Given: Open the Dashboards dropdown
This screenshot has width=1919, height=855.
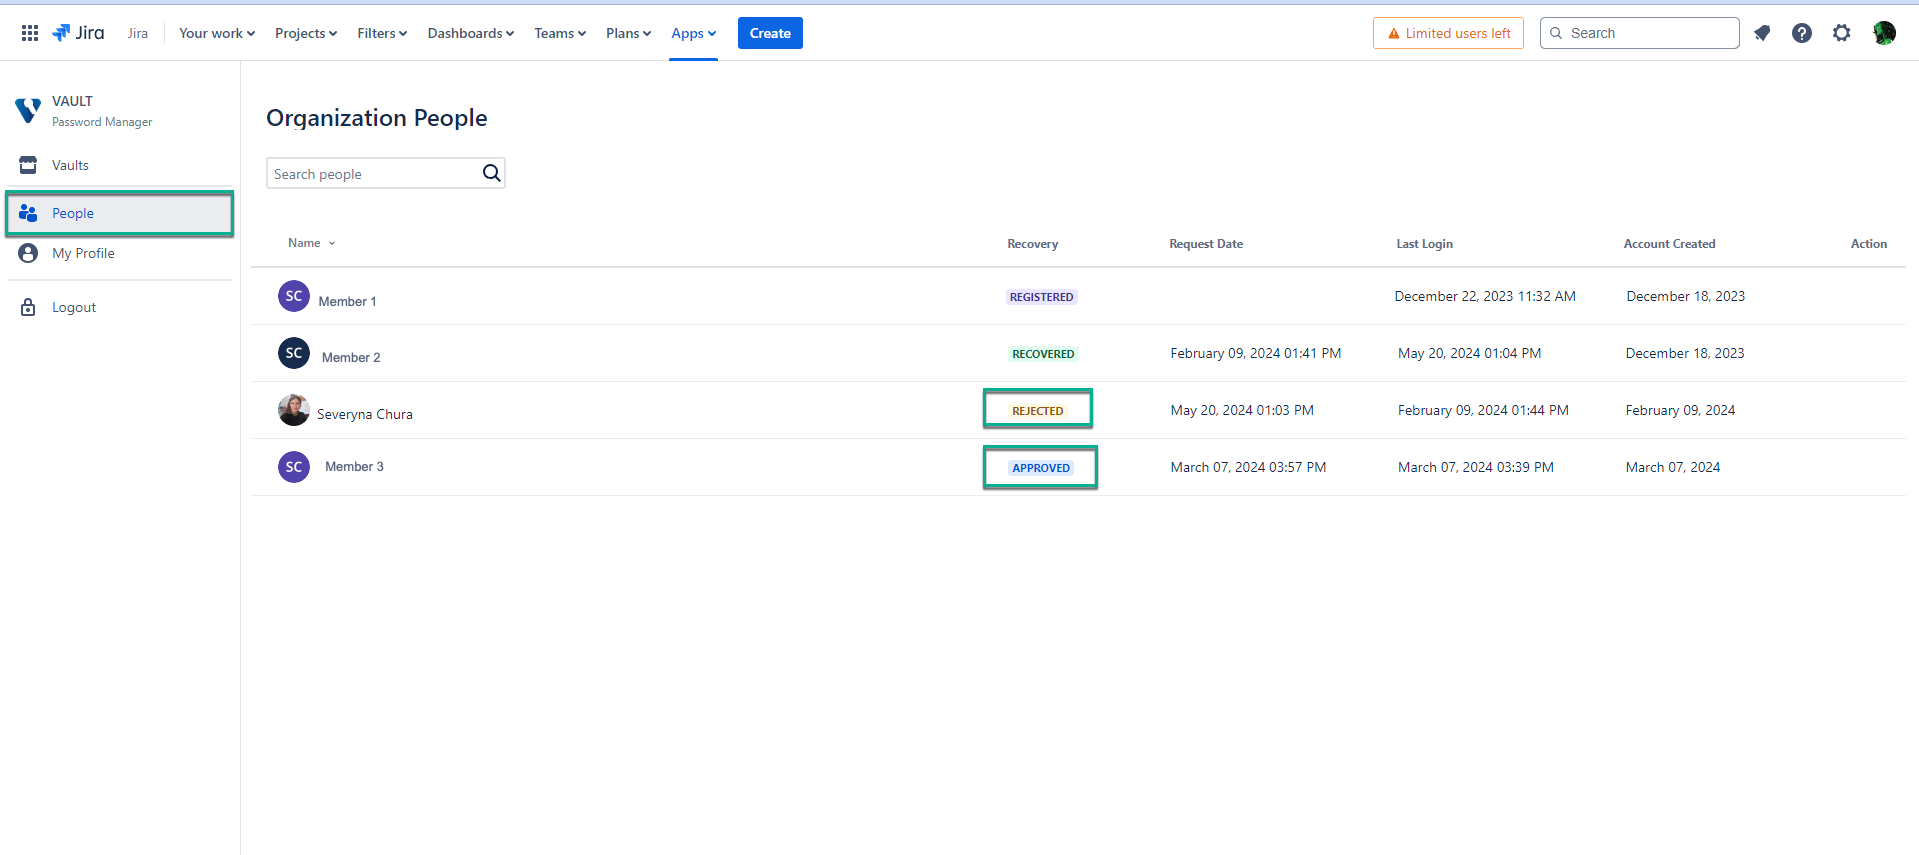Looking at the screenshot, I should (x=470, y=33).
